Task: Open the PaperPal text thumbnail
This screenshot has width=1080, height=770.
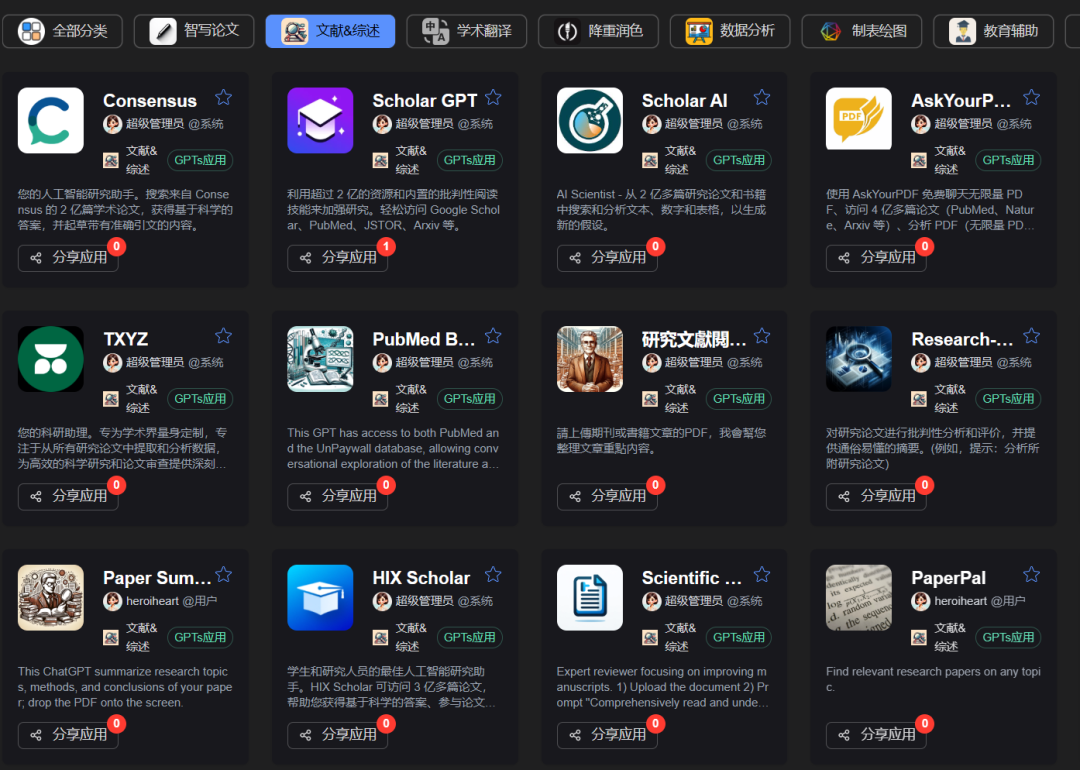Action: tap(859, 598)
